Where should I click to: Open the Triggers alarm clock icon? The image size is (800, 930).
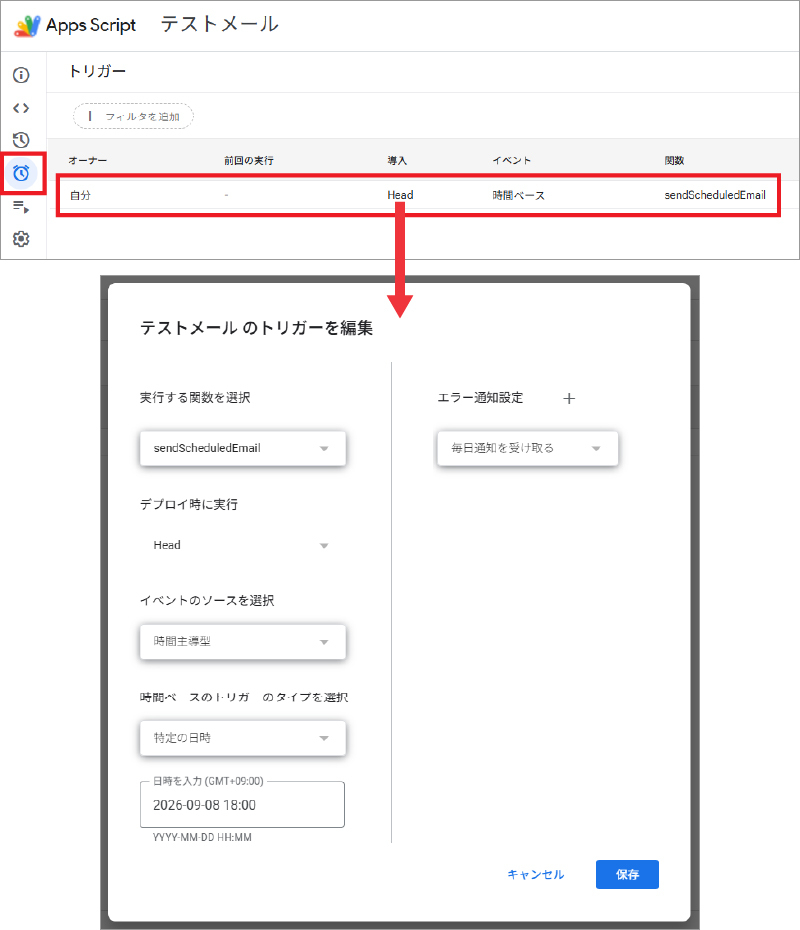tap(21, 173)
